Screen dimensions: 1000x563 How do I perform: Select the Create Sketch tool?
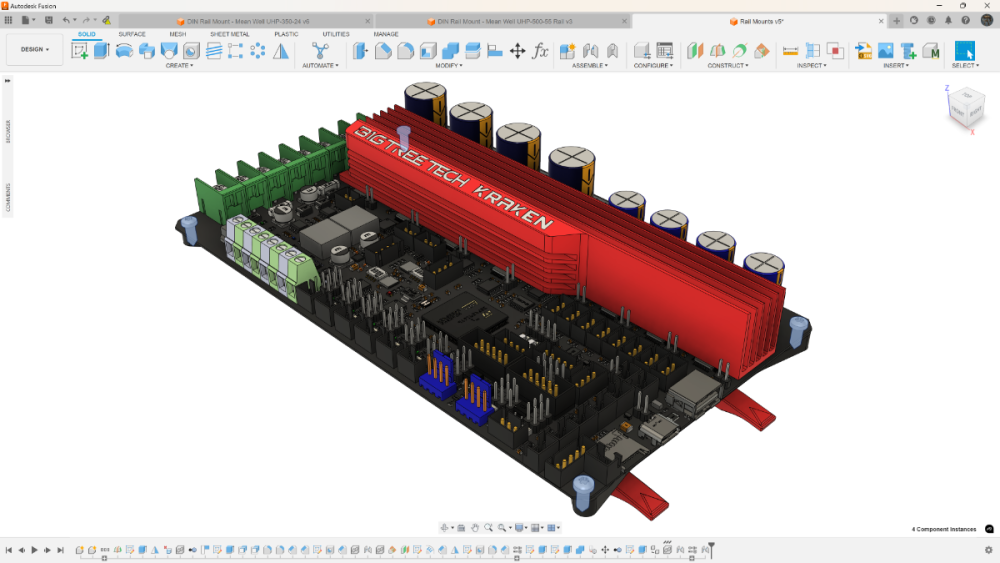[80, 51]
